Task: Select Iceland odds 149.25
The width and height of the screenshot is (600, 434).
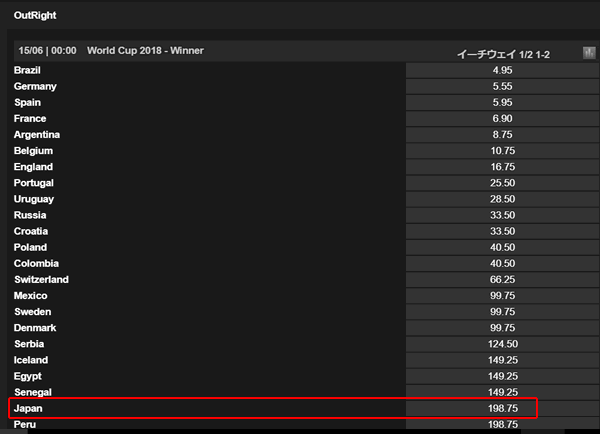Action: coord(502,360)
